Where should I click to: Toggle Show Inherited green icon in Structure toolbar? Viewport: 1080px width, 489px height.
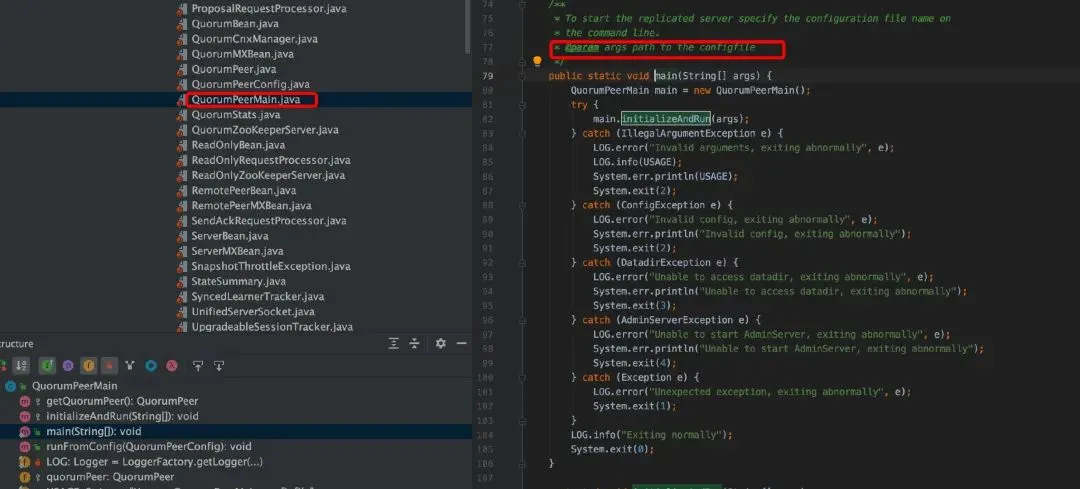pos(47,366)
